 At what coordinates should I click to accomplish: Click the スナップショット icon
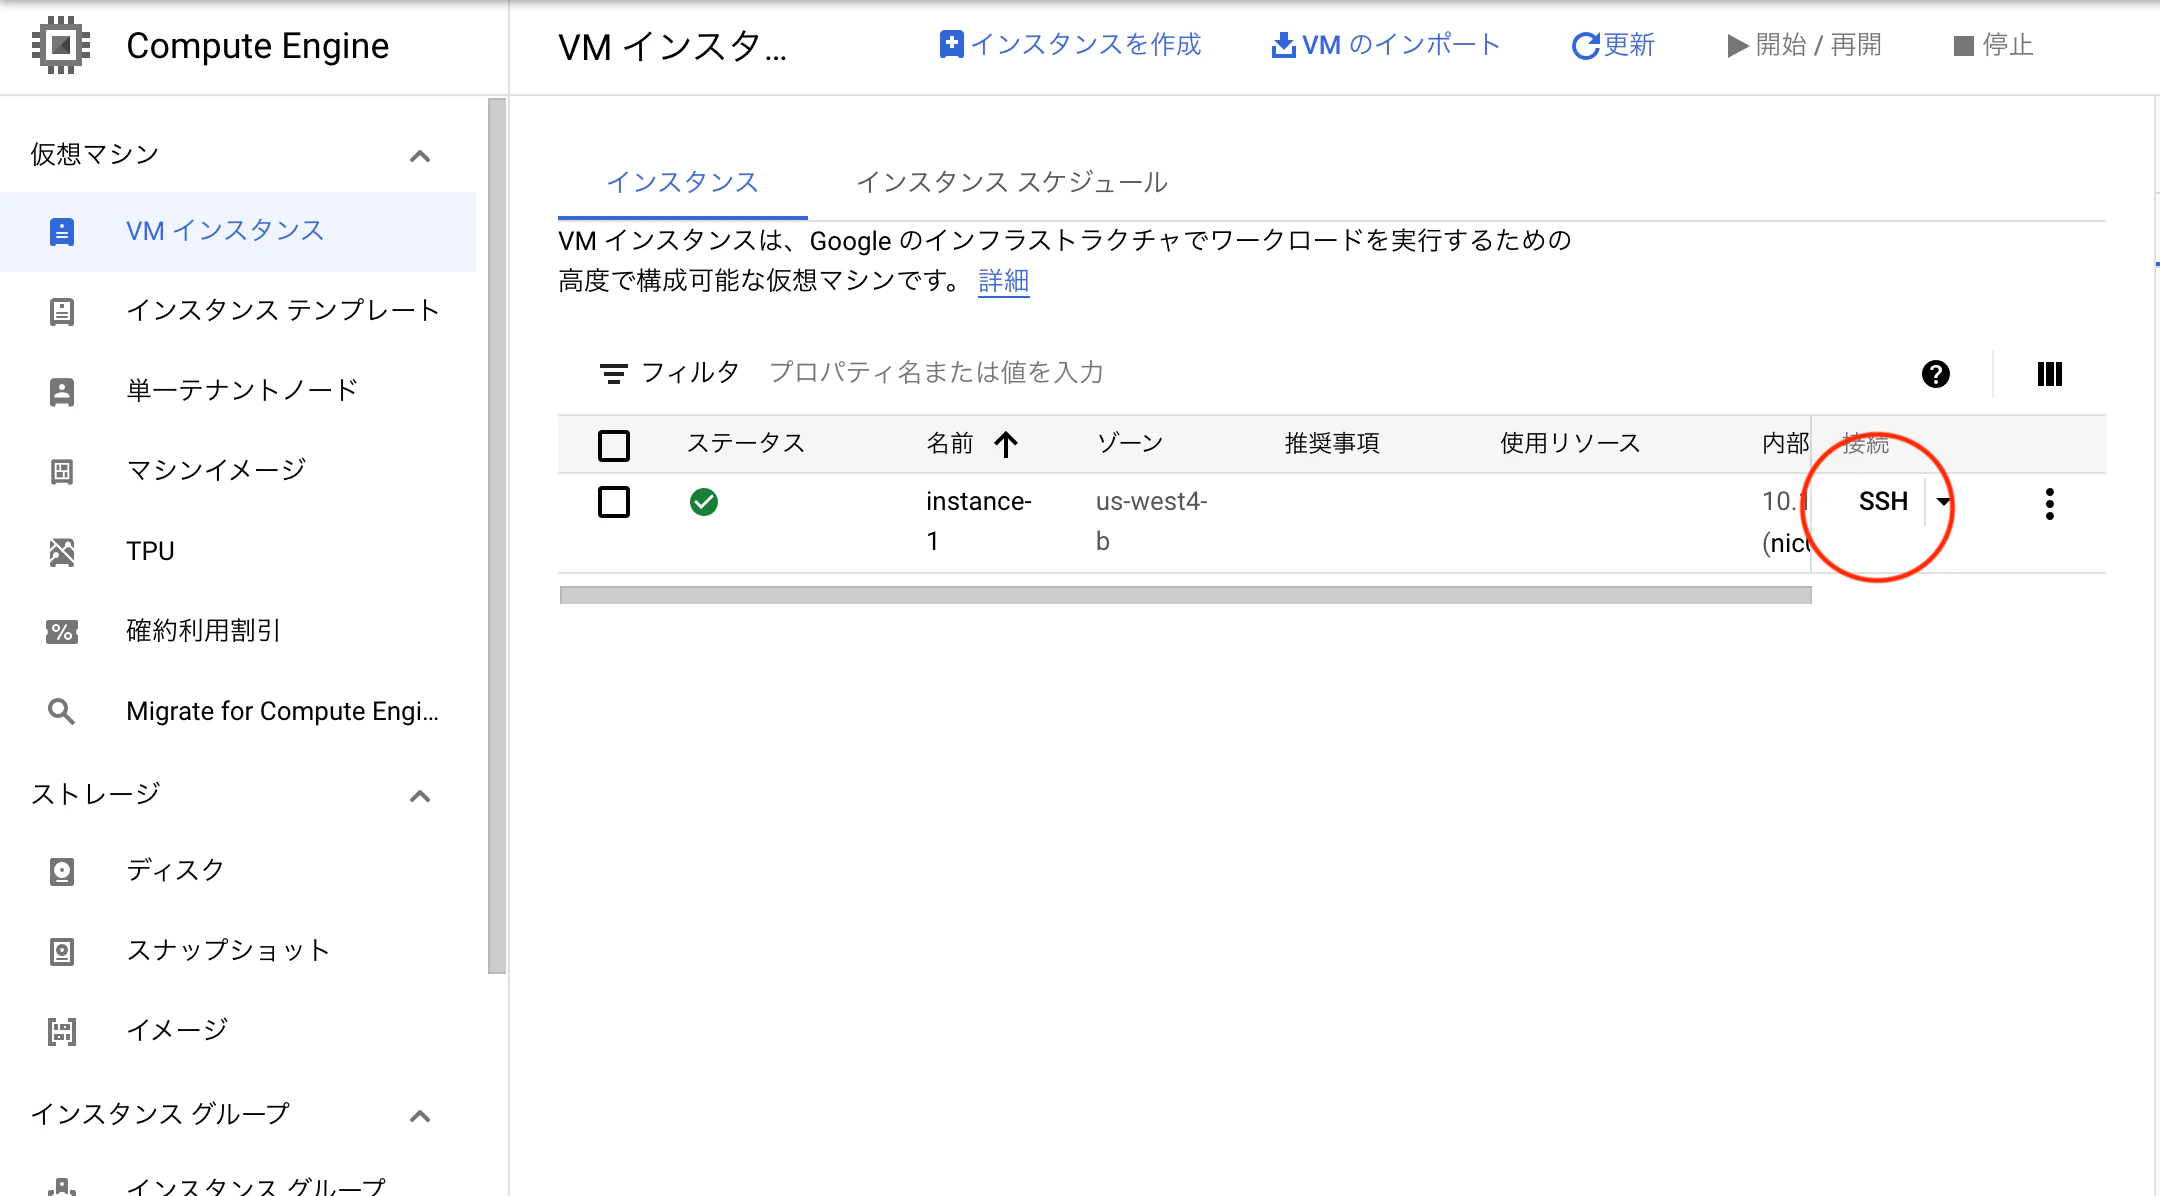(62, 952)
